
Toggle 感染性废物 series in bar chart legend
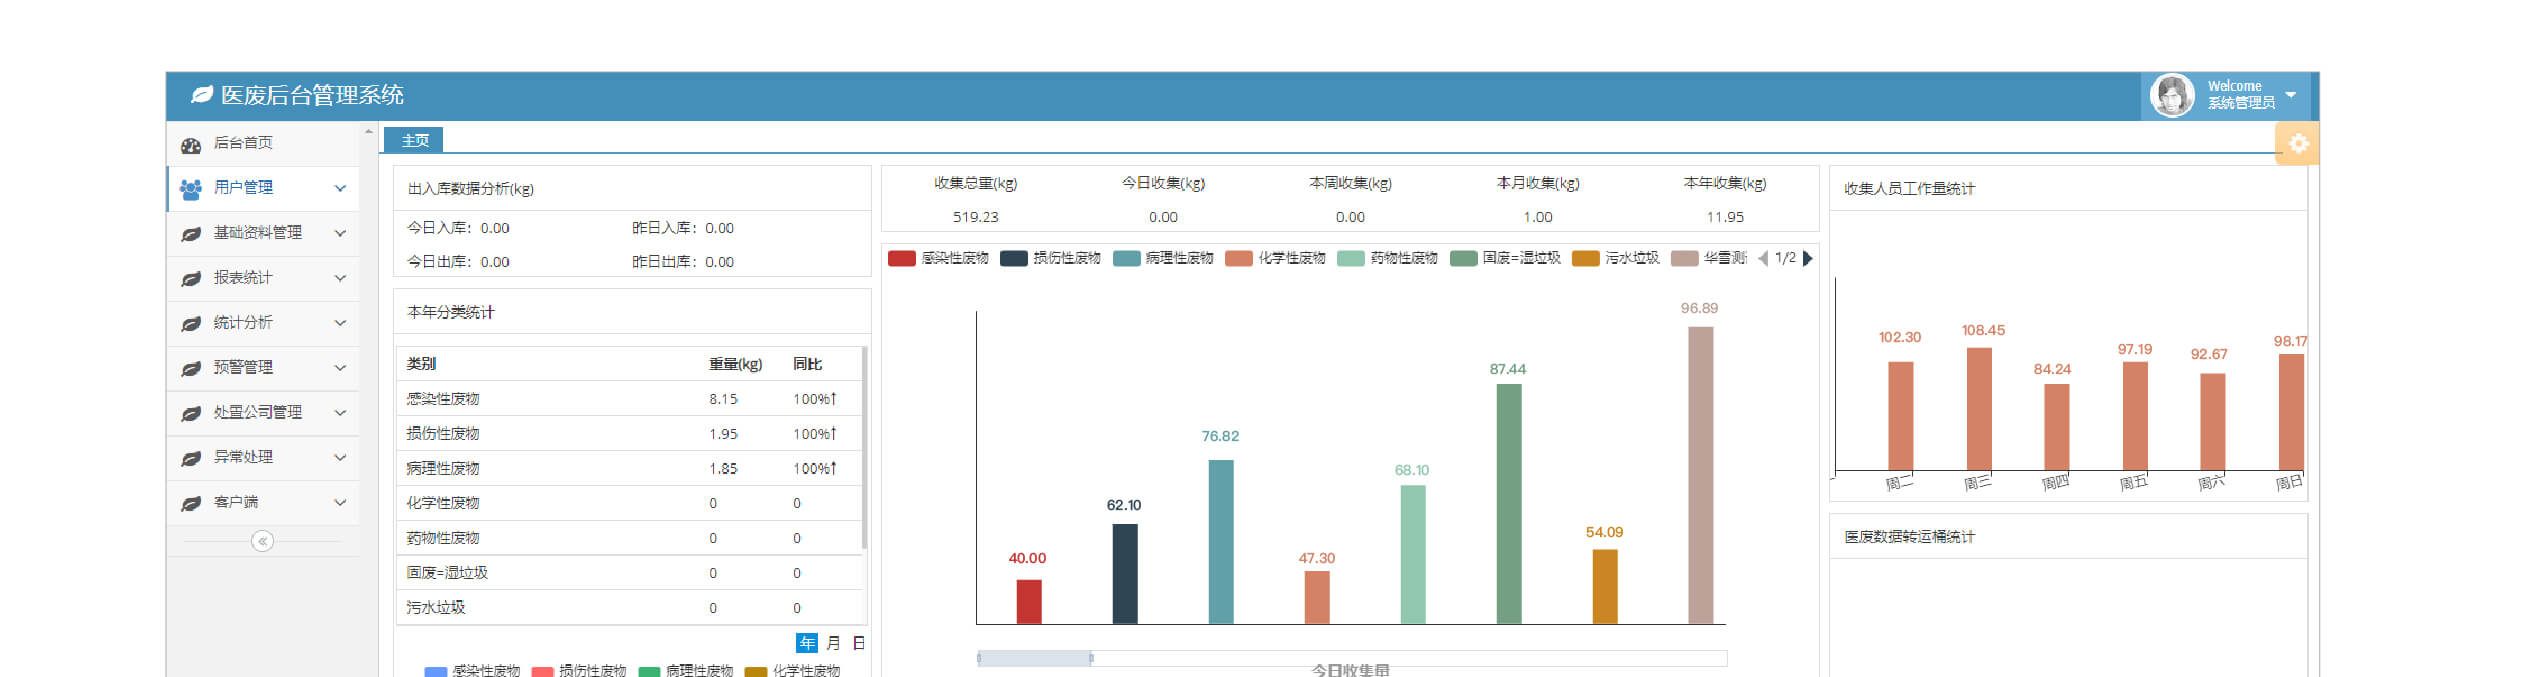938,258
